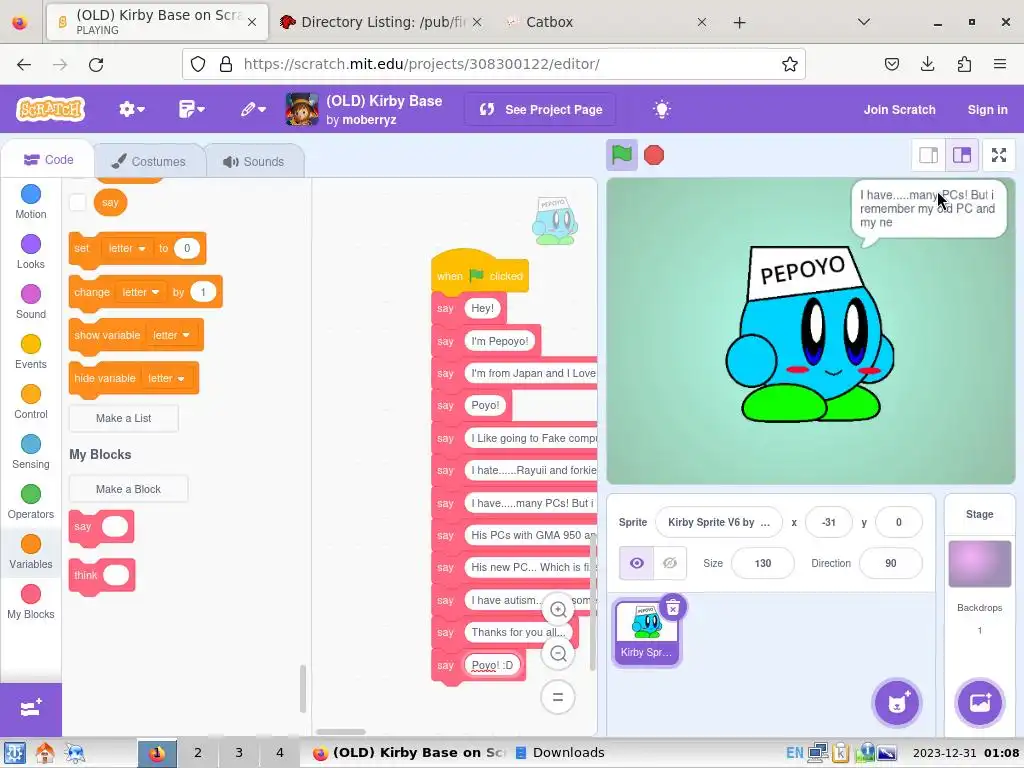Open letter dropdown in change block
The image size is (1024, 768).
click(x=140, y=292)
